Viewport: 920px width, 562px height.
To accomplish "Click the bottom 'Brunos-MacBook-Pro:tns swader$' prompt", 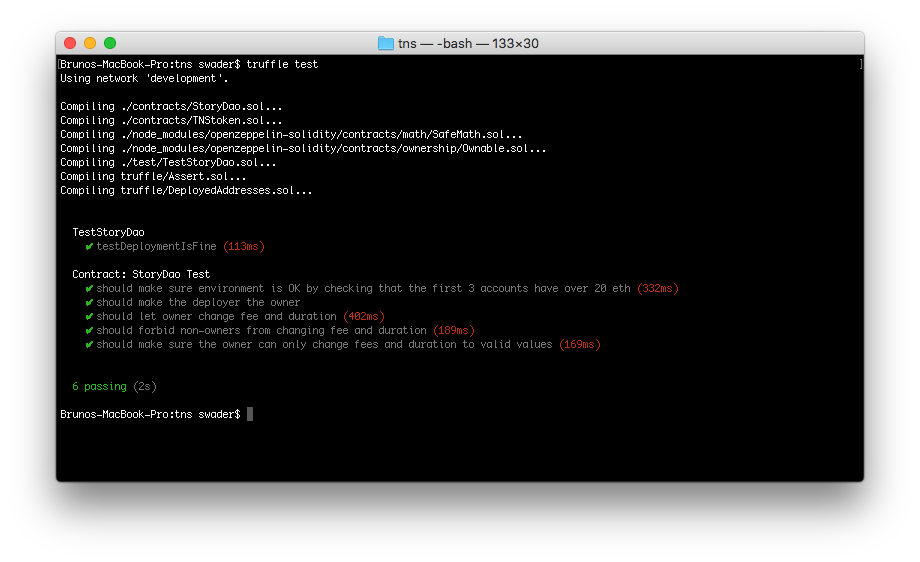I will click(x=150, y=414).
